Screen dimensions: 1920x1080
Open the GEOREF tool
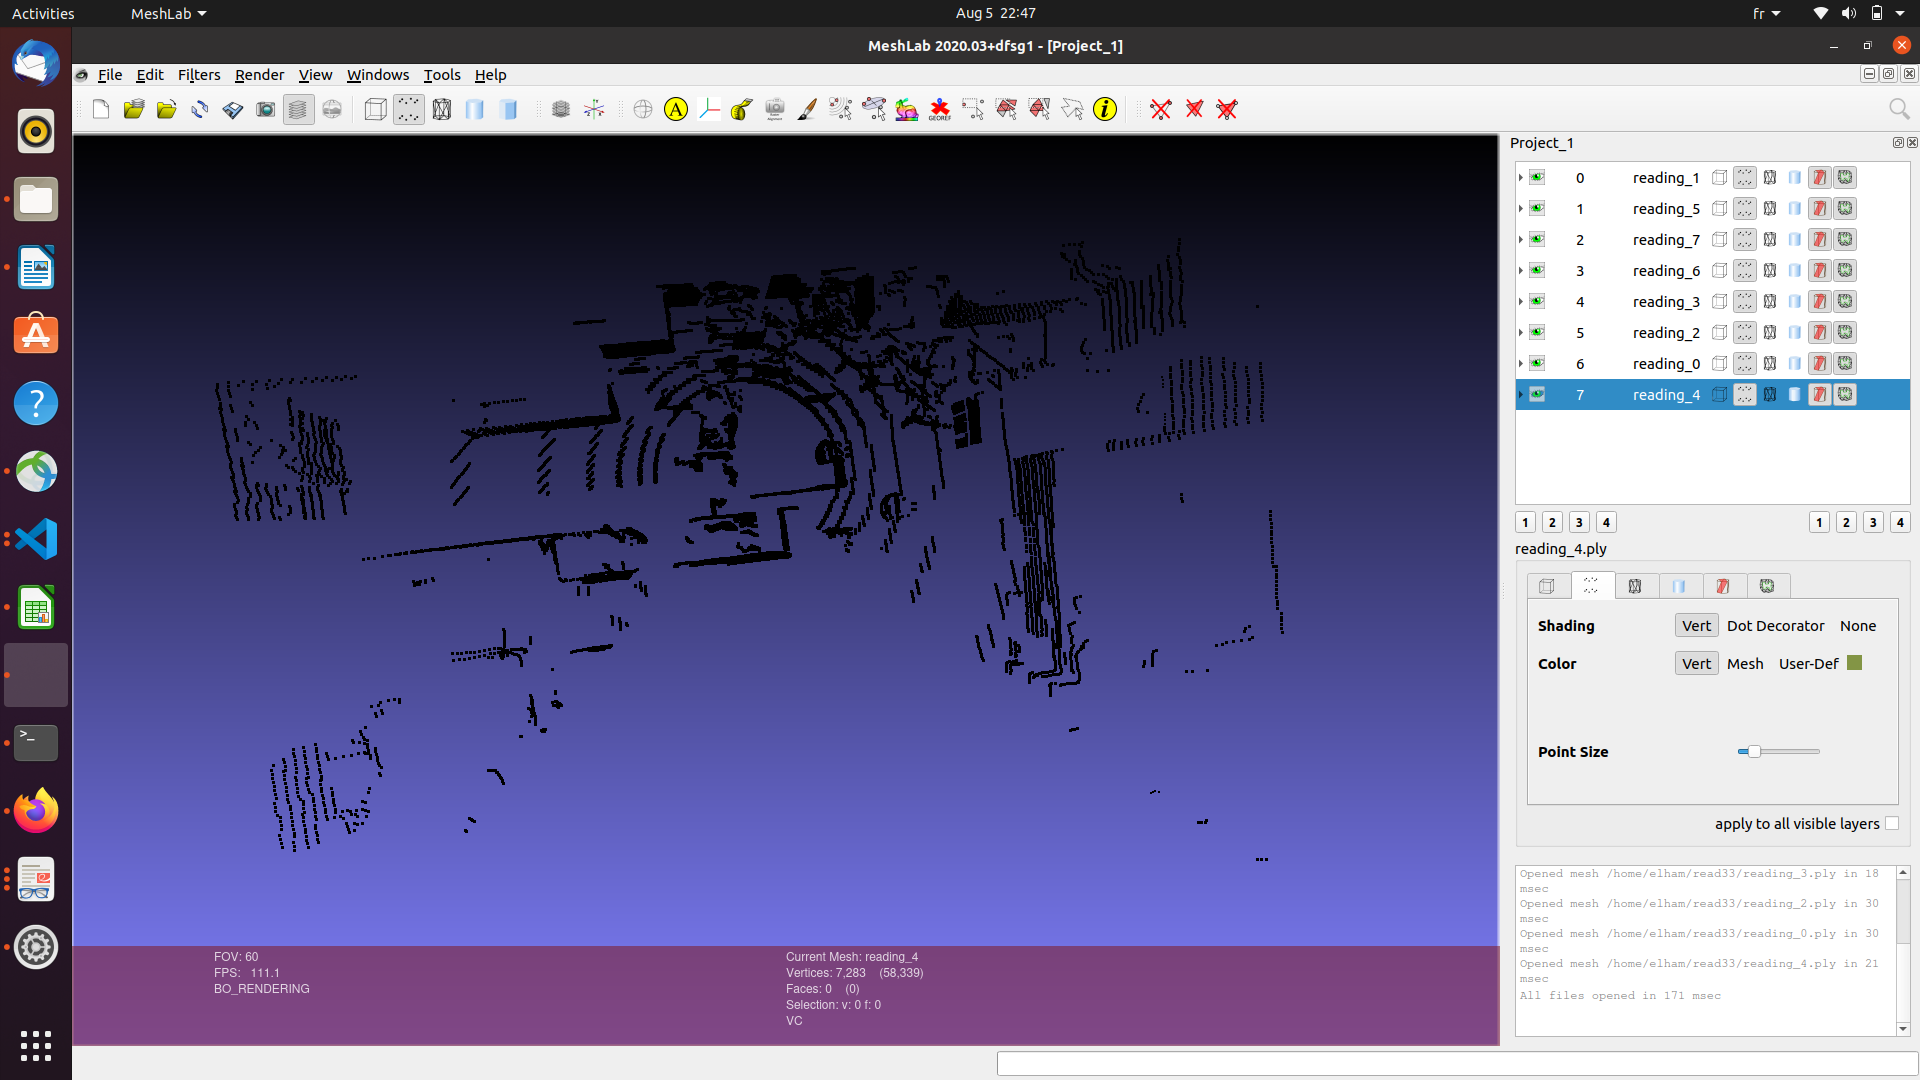(939, 110)
